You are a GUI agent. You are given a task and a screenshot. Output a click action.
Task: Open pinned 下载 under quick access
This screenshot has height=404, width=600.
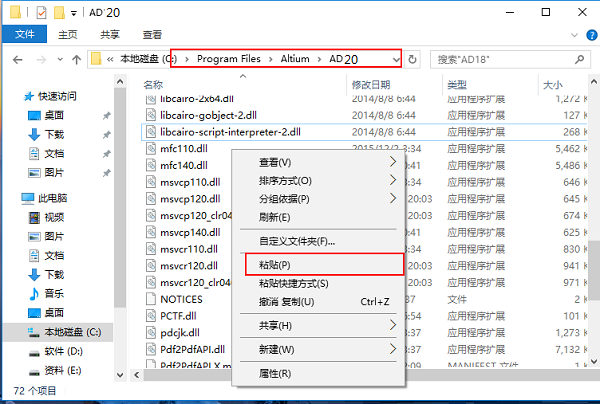click(54, 134)
